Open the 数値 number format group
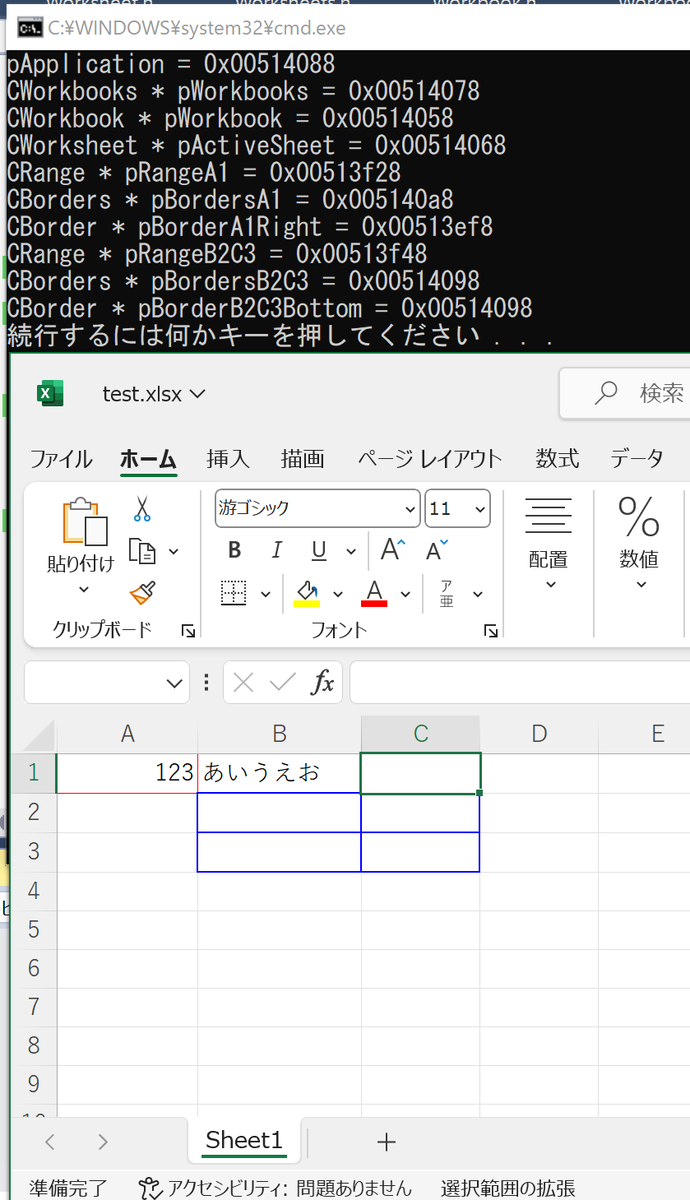The height and width of the screenshot is (1200, 690). pos(639,543)
